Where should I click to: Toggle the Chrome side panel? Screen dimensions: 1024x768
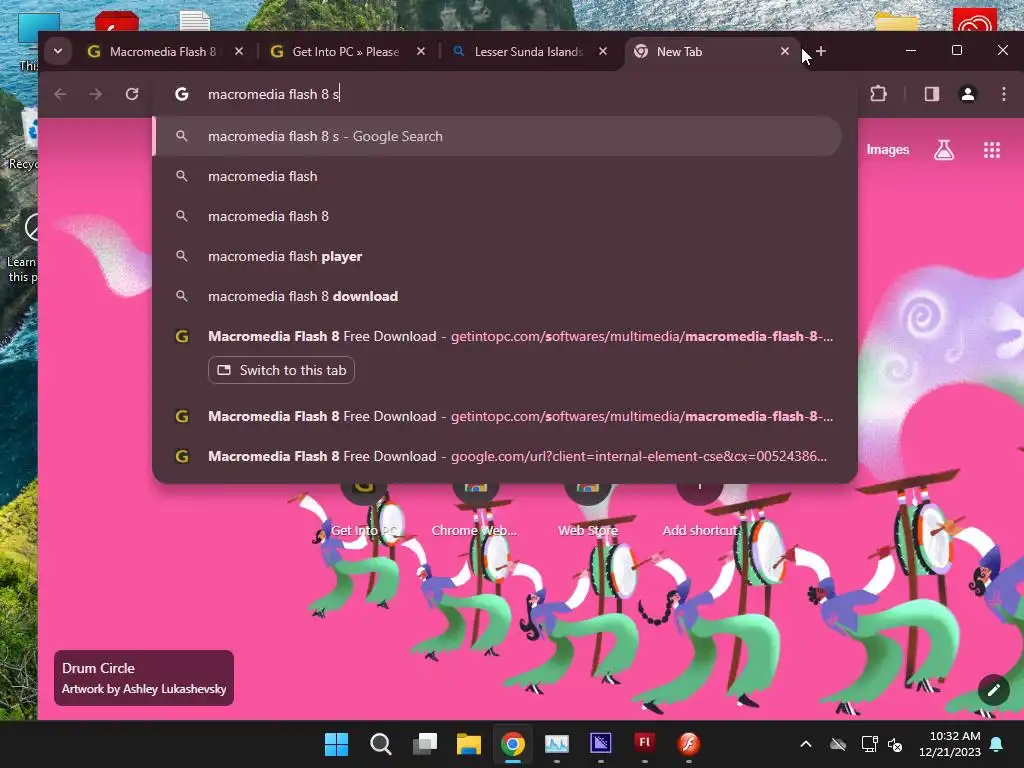932,94
